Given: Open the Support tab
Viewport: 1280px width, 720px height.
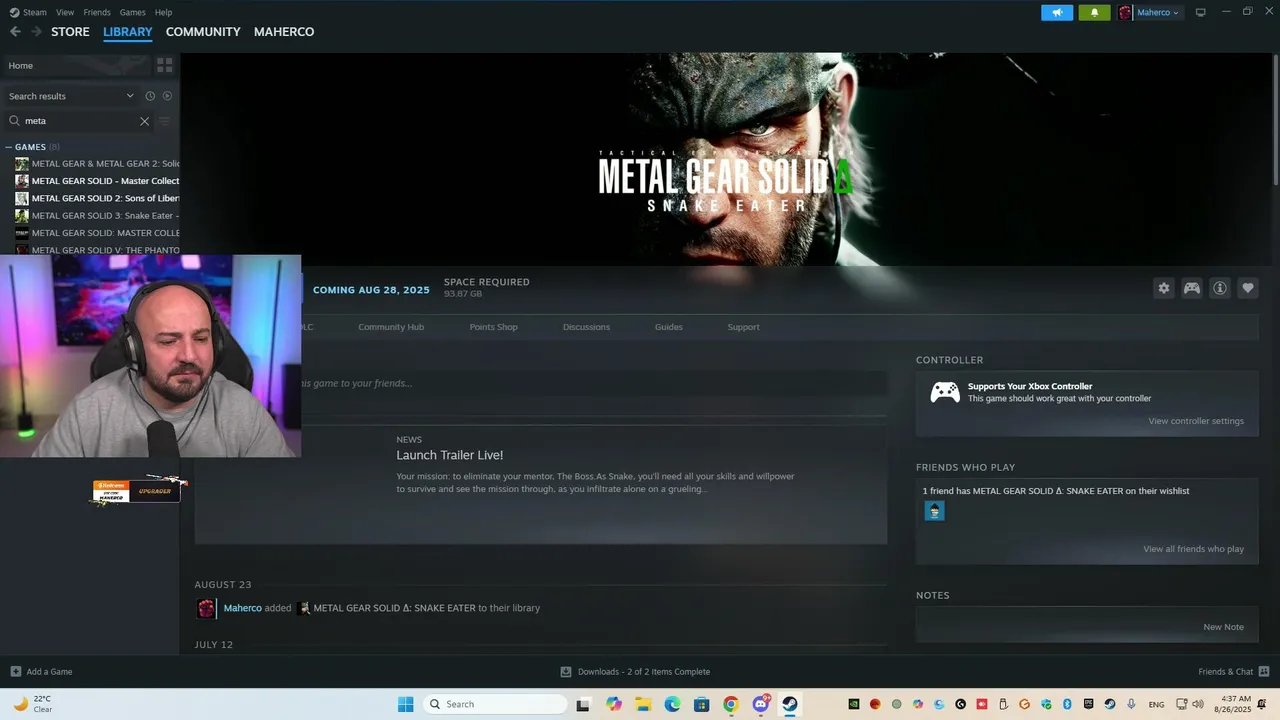Looking at the screenshot, I should [743, 327].
